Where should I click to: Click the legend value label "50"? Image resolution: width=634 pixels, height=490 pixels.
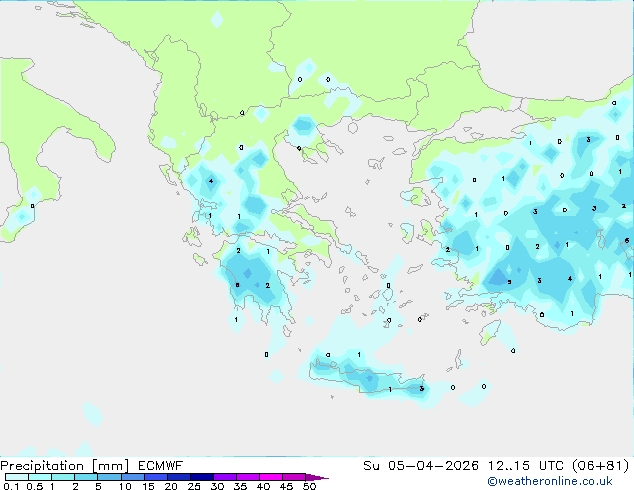[309, 486]
